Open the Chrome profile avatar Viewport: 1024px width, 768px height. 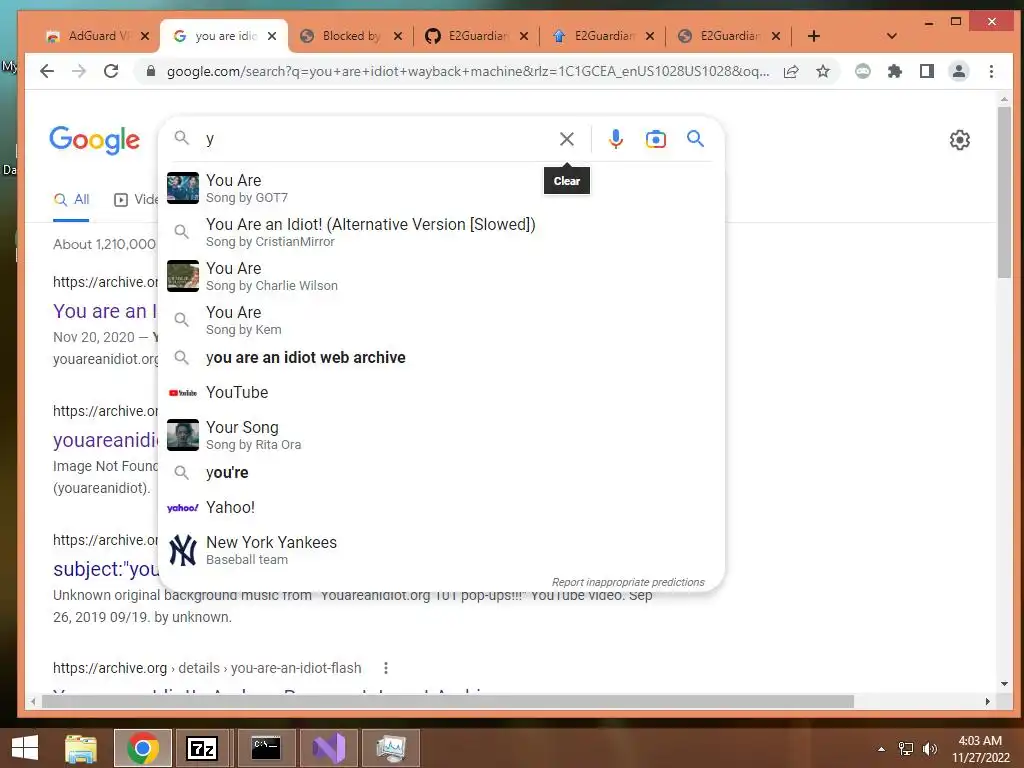[x=959, y=71]
